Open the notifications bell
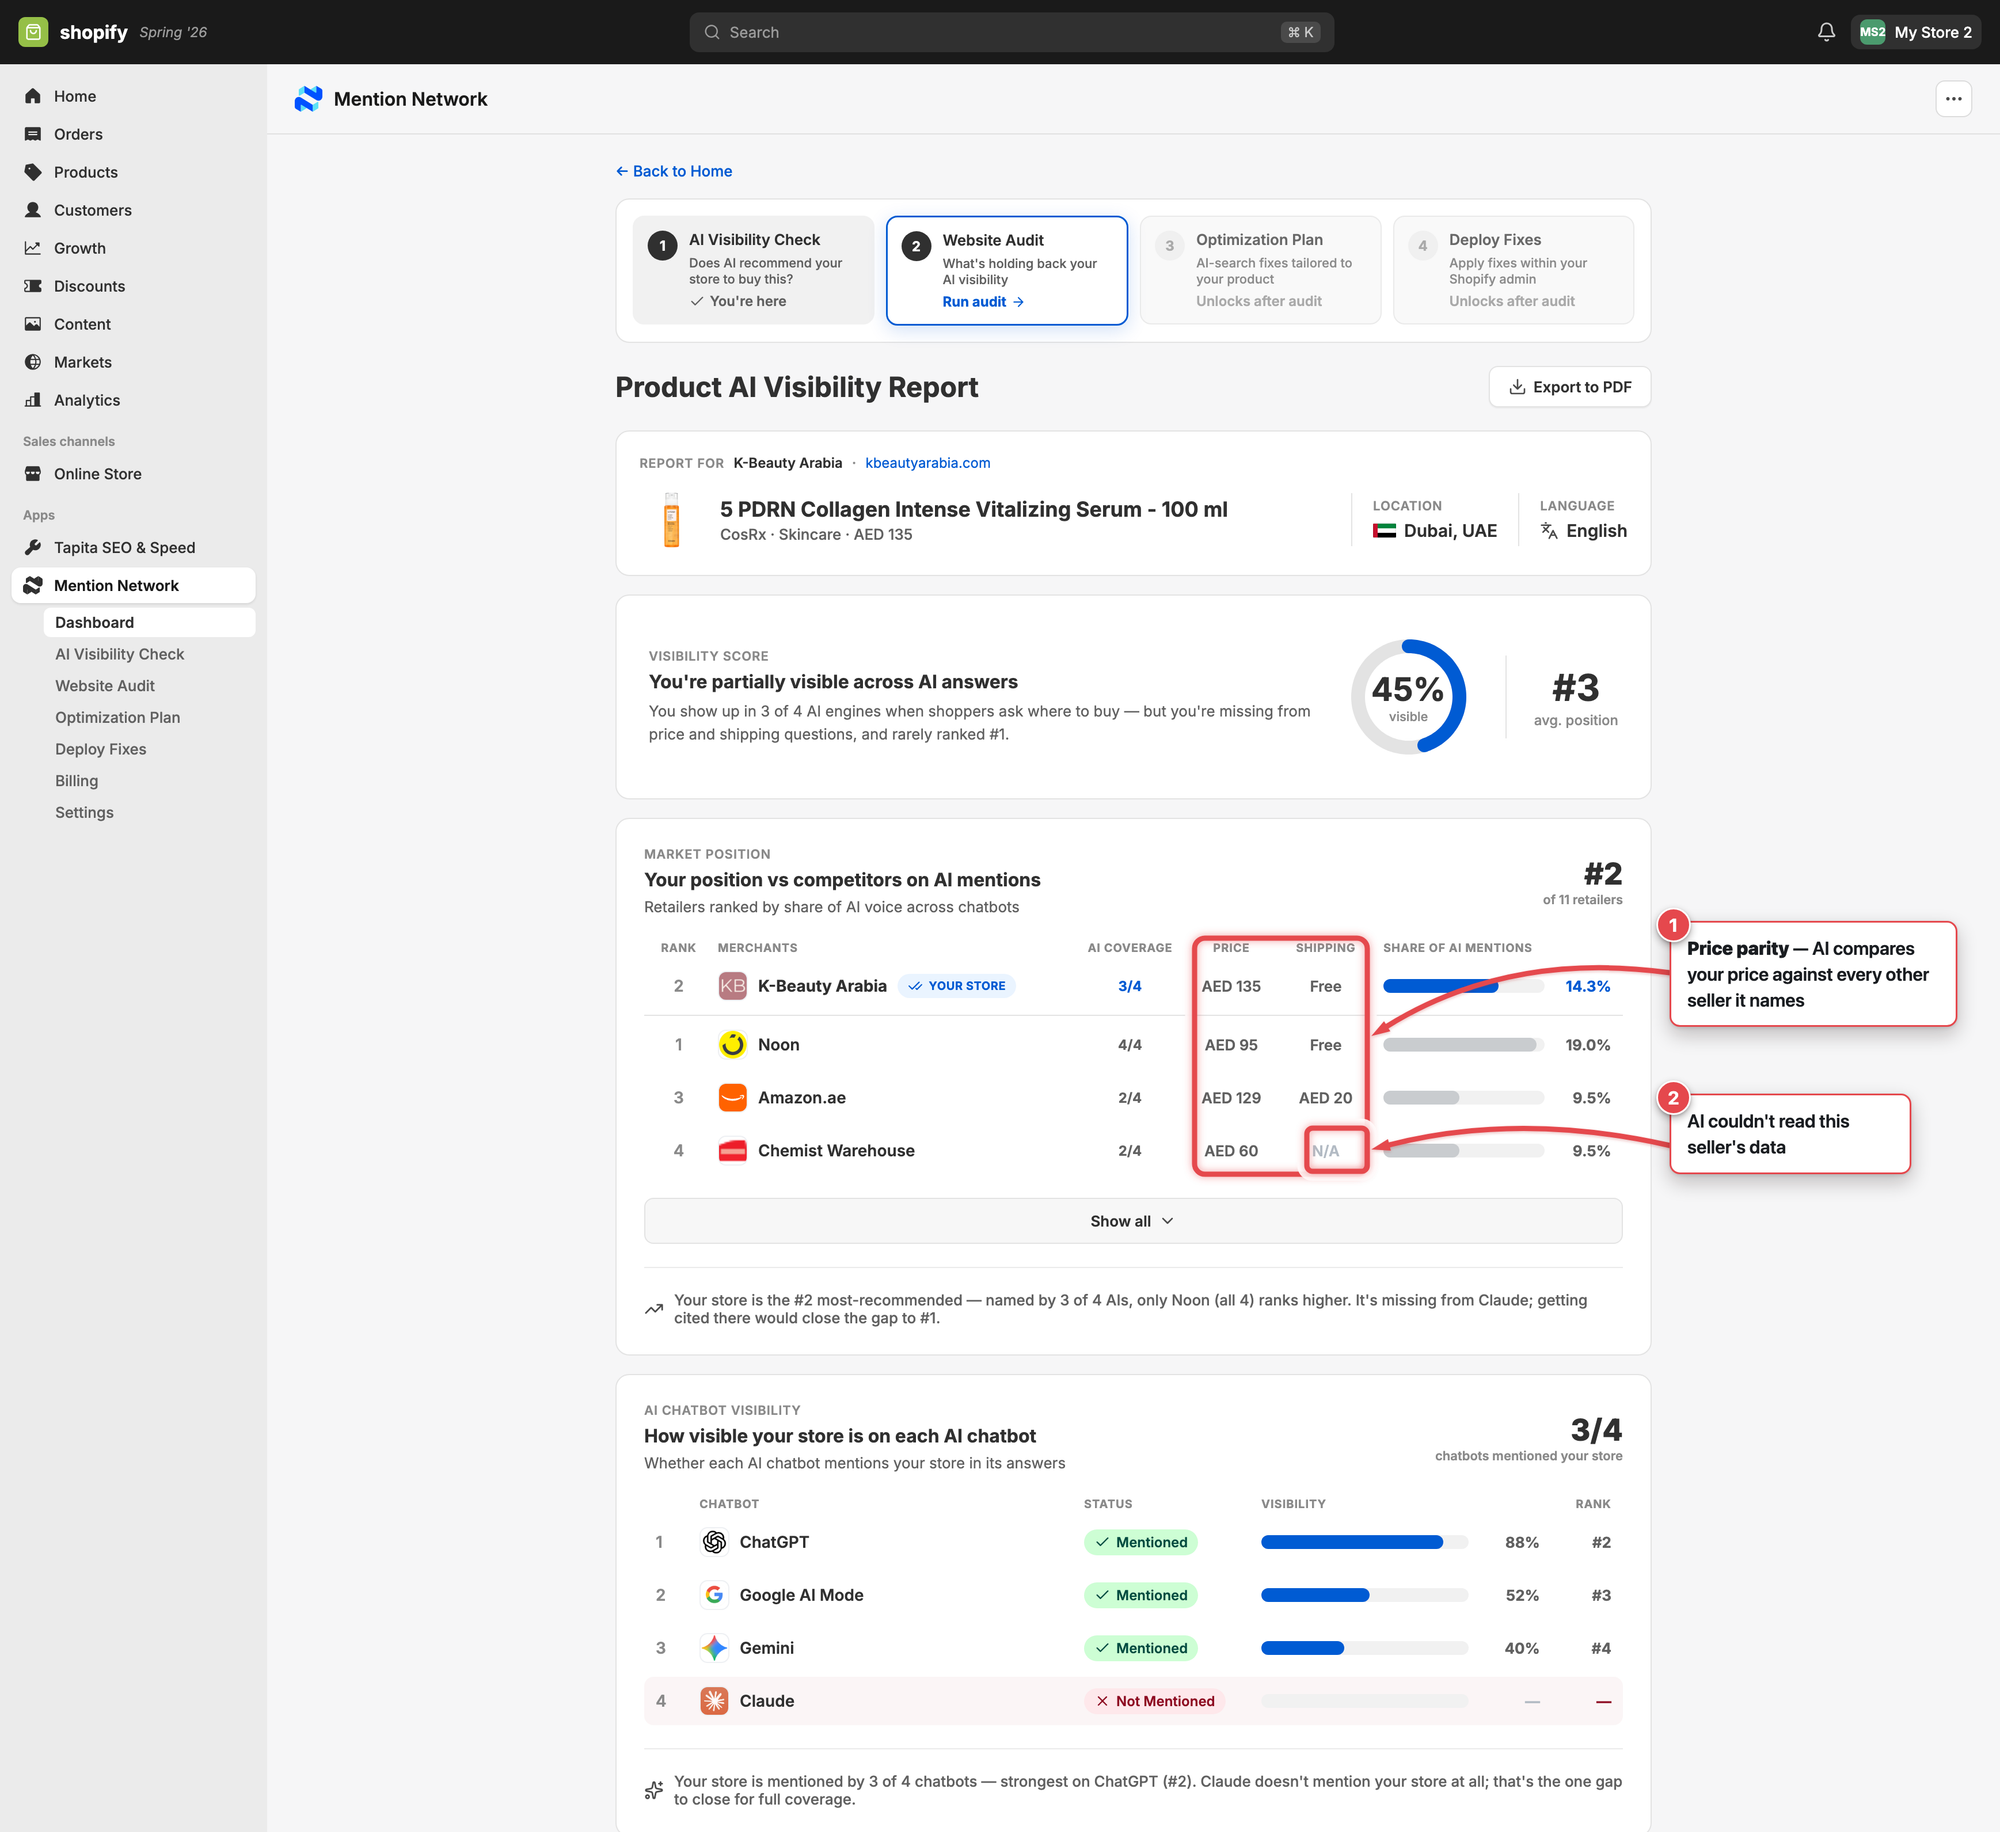This screenshot has width=2000, height=1832. [x=1826, y=32]
